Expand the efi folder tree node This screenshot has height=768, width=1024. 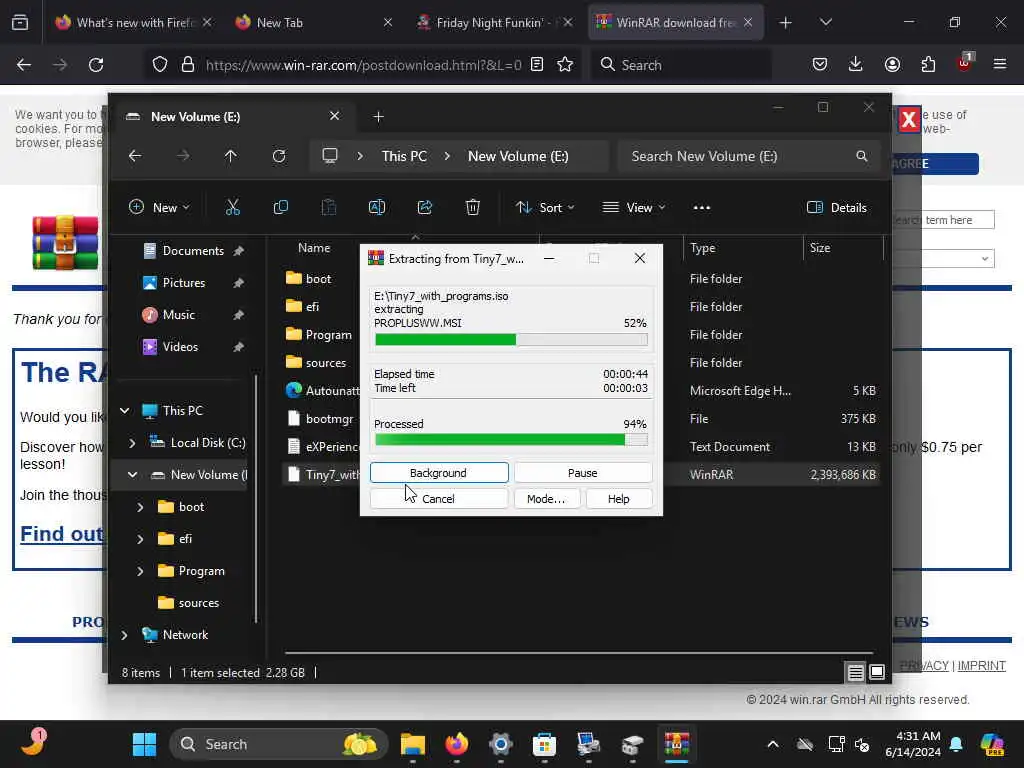pos(140,539)
